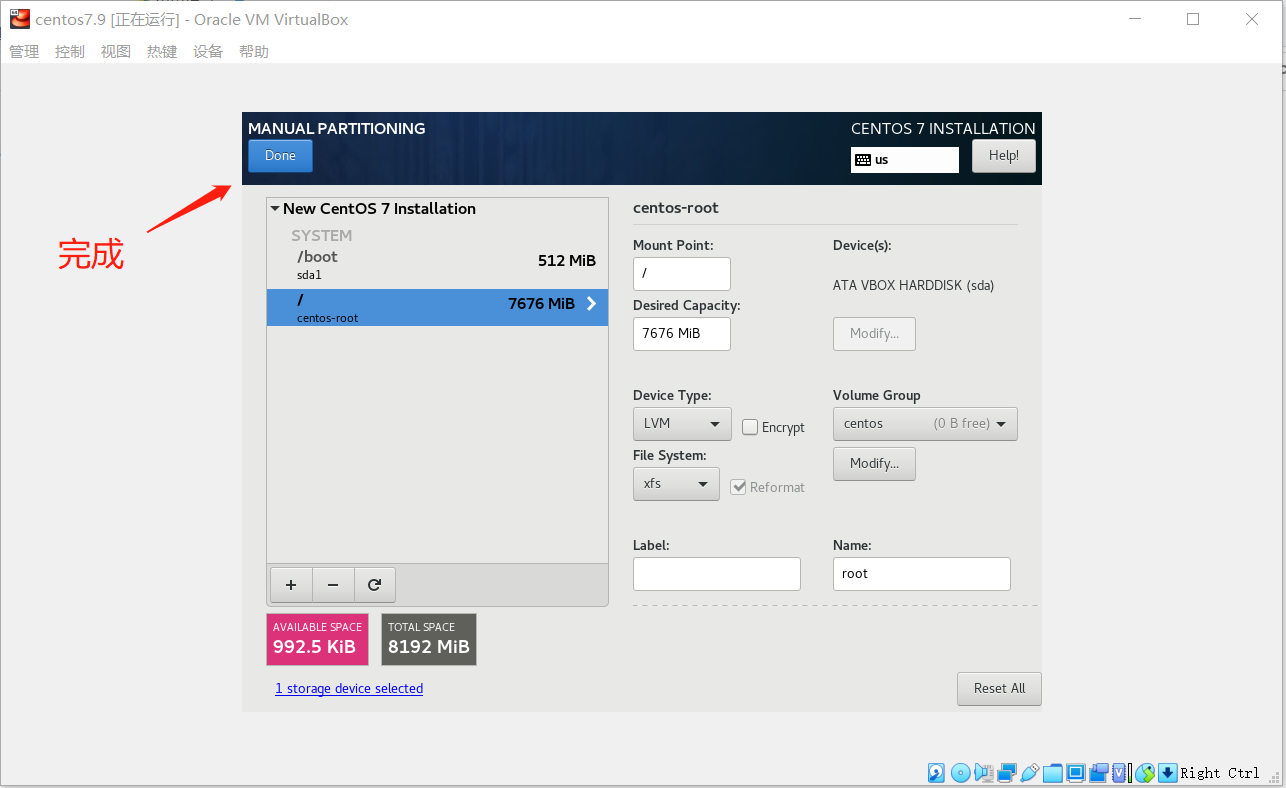Click Modify under Volume Group
Image resolution: width=1286 pixels, height=788 pixels.
874,464
